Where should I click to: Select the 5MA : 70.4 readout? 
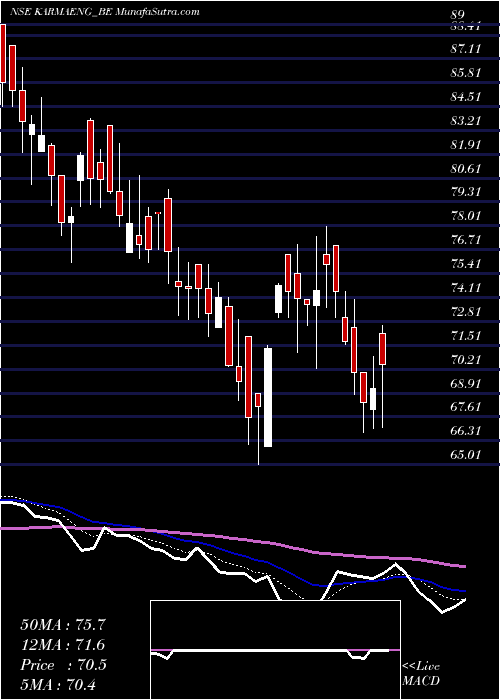click(59, 684)
